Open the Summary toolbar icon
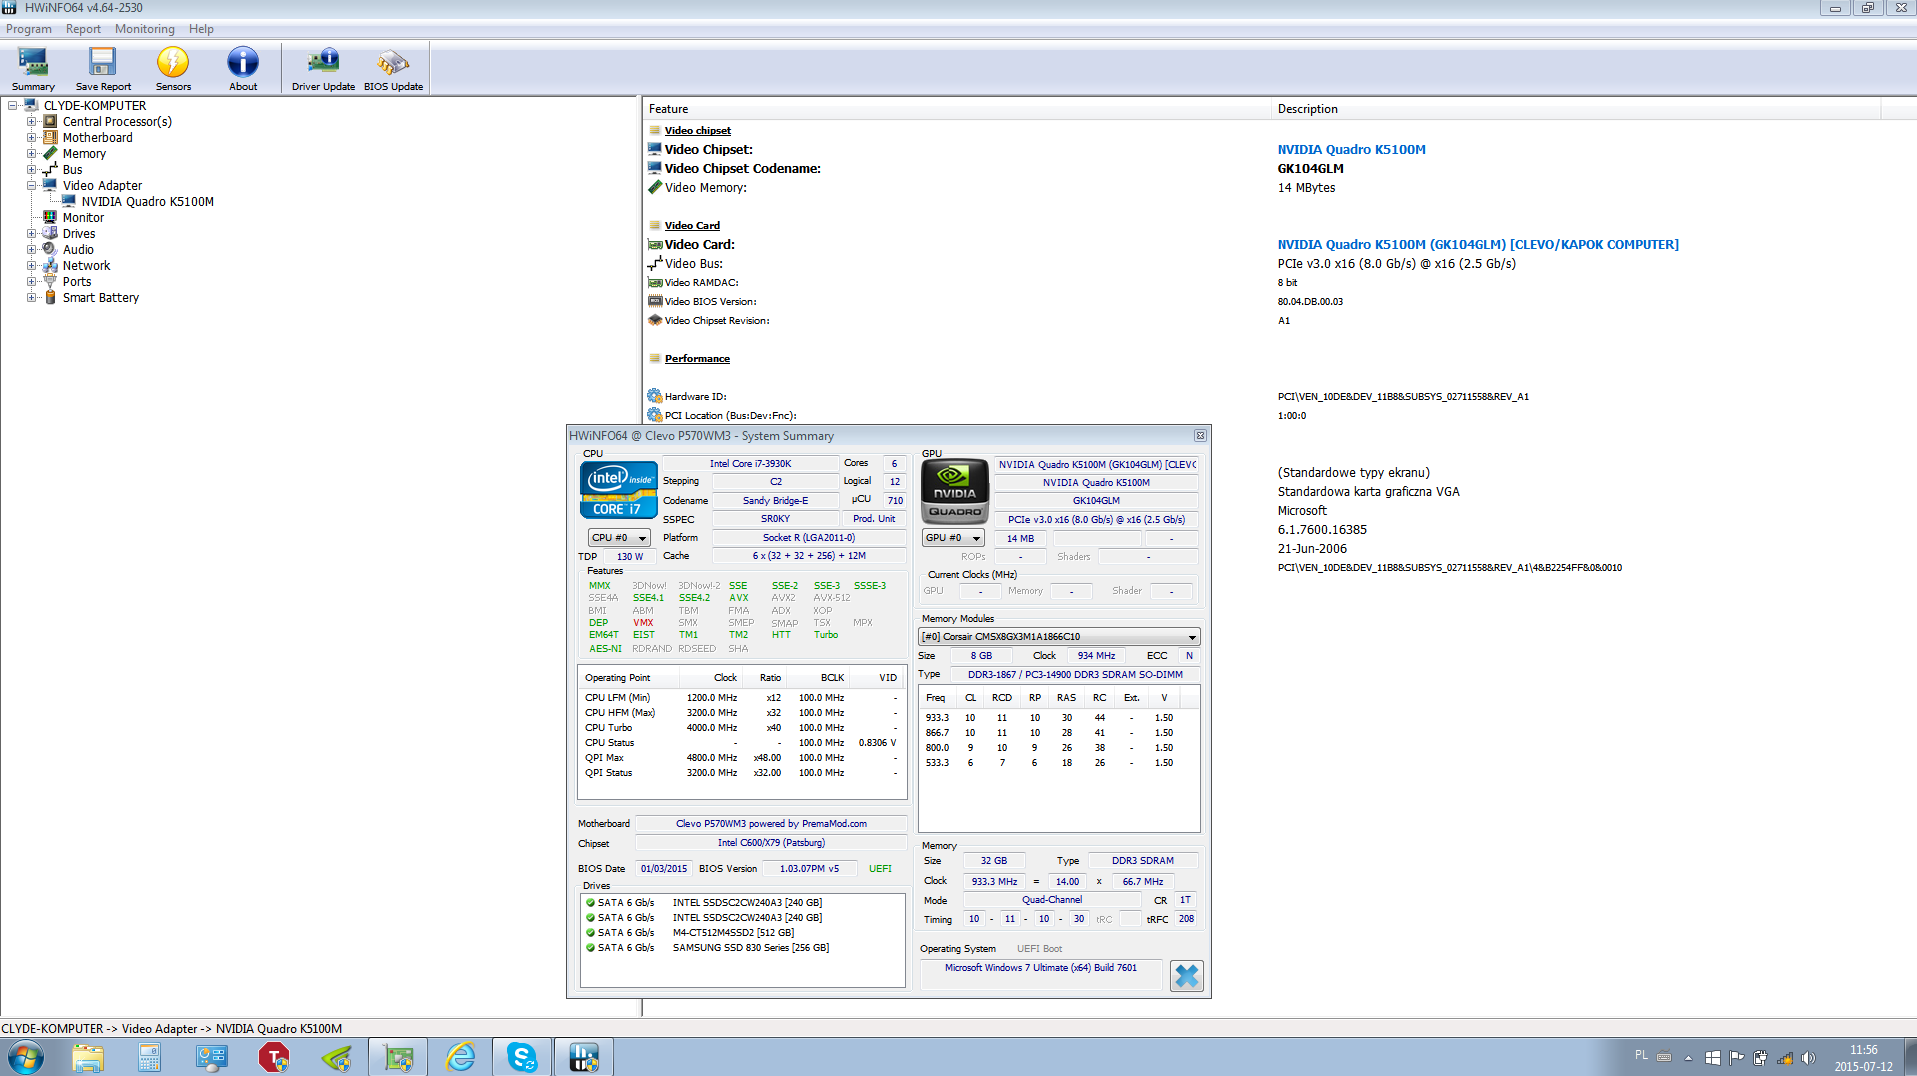Screen dimensions: 1917x1076 [33, 69]
